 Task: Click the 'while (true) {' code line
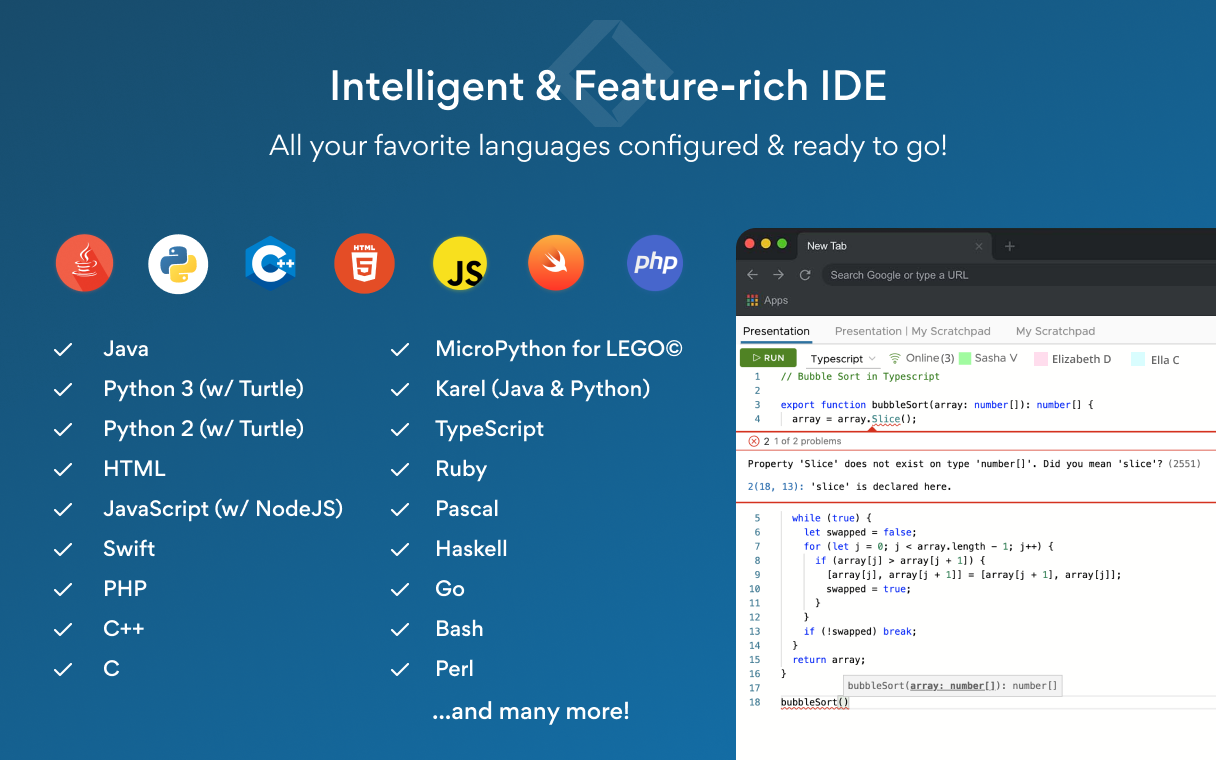click(x=832, y=518)
